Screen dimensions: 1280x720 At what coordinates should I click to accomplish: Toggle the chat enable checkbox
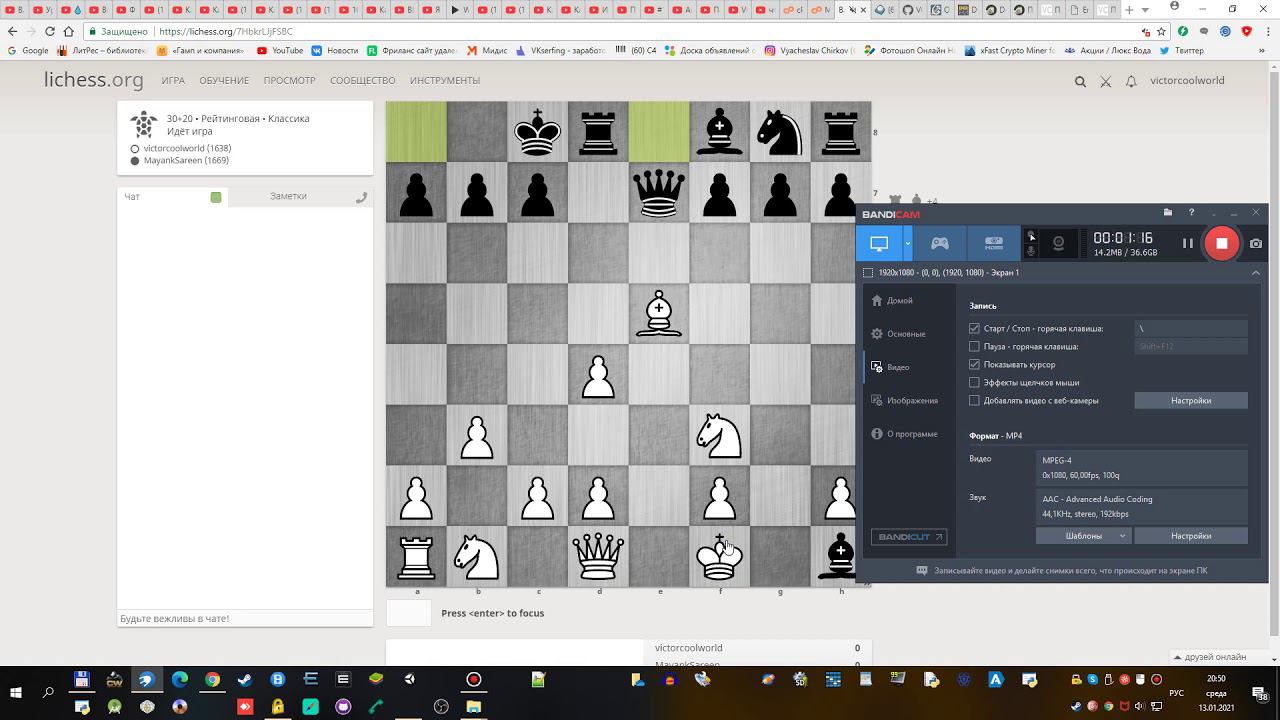point(216,197)
